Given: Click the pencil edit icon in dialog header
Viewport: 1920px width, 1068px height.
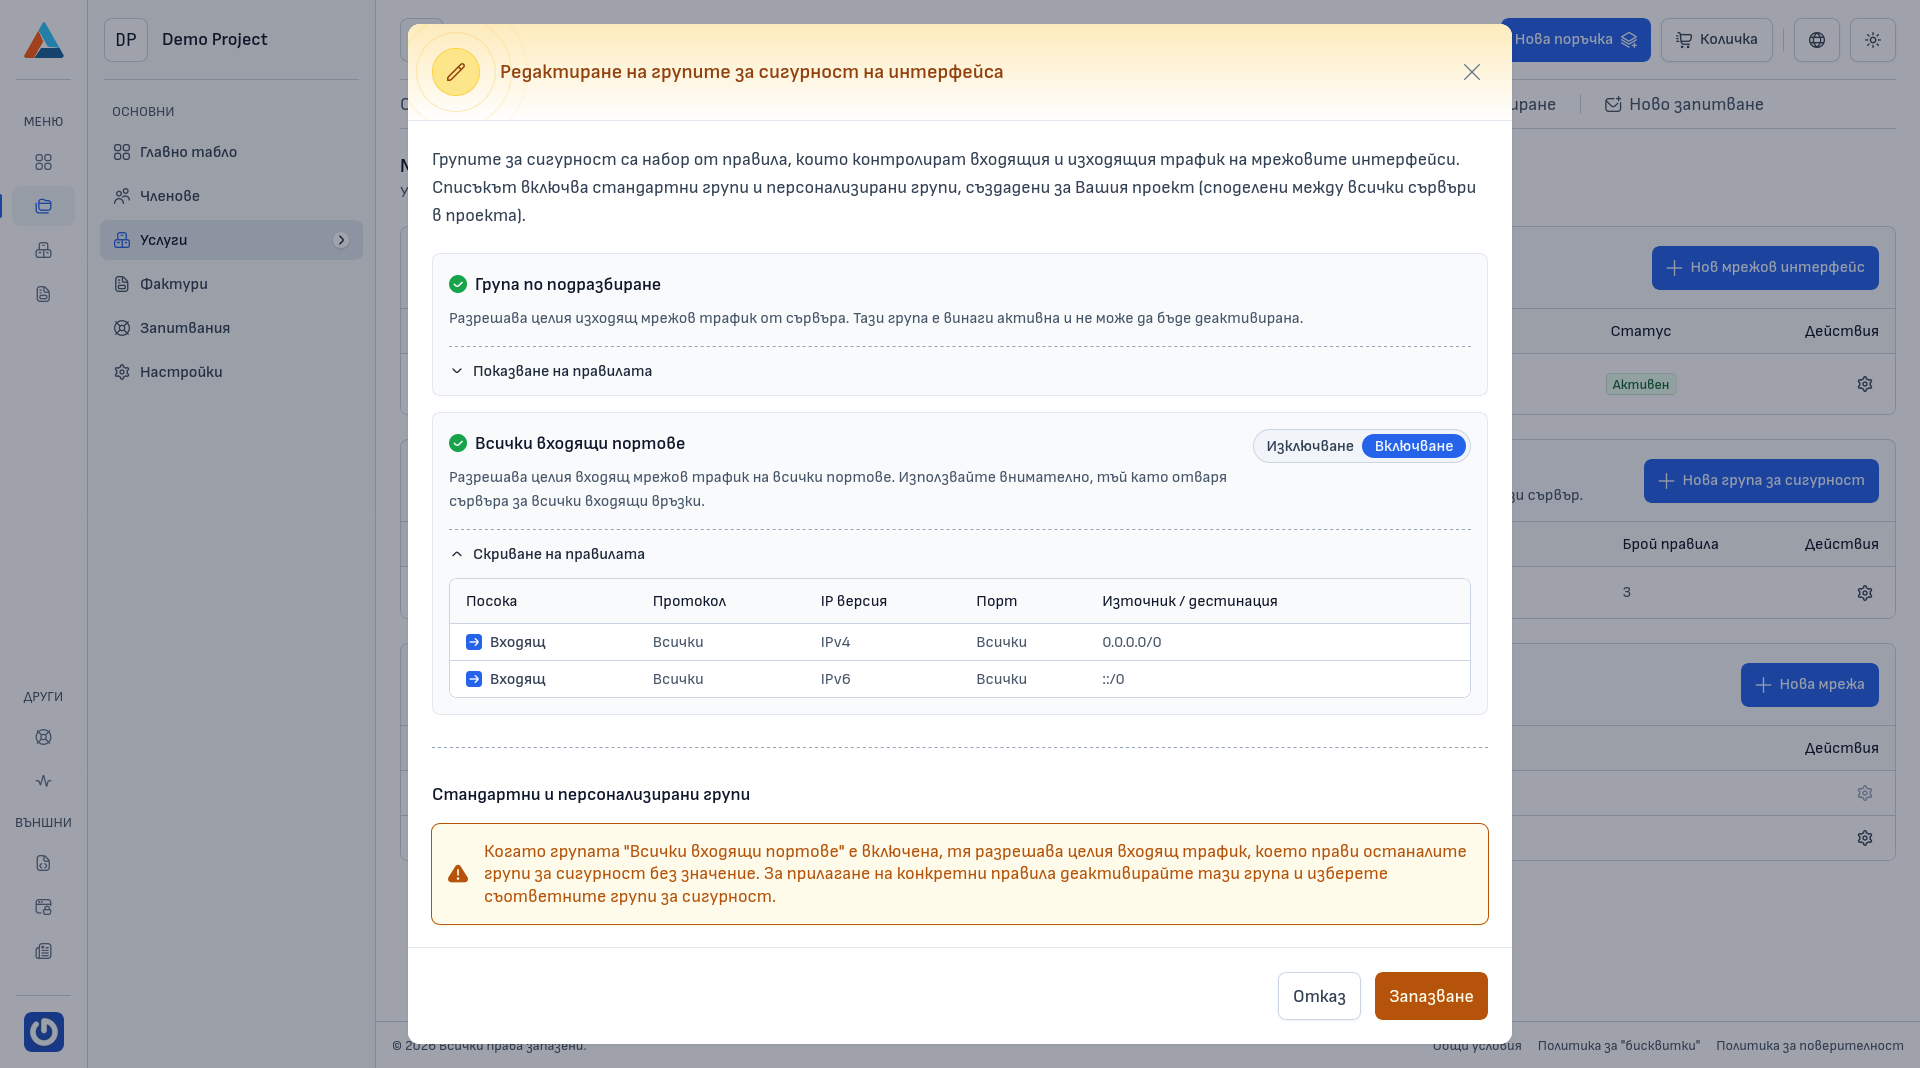Looking at the screenshot, I should pyautogui.click(x=455, y=72).
